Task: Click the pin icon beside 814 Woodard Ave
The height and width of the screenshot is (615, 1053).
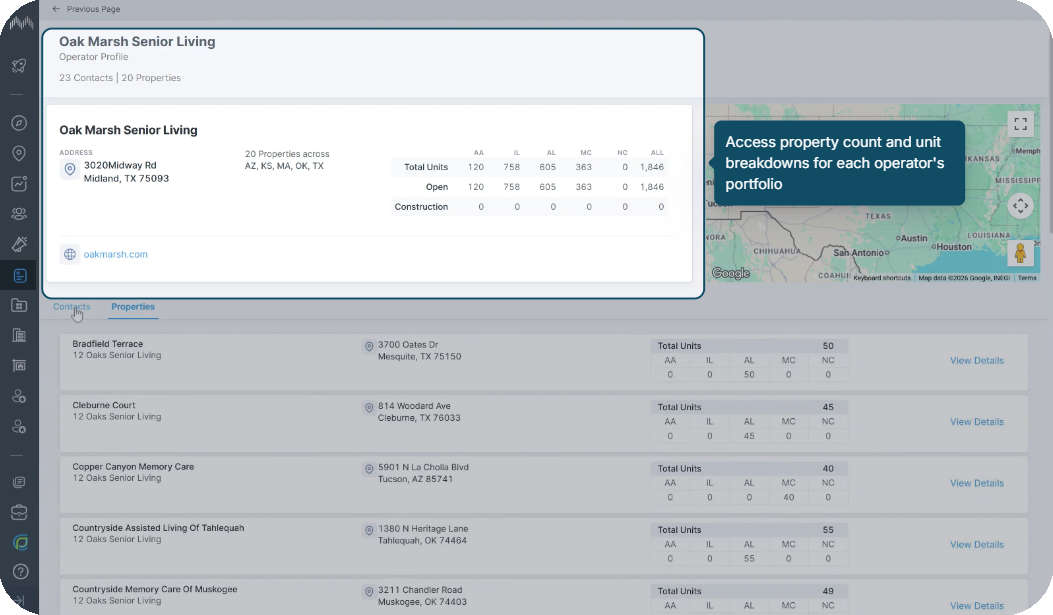Action: [369, 408]
